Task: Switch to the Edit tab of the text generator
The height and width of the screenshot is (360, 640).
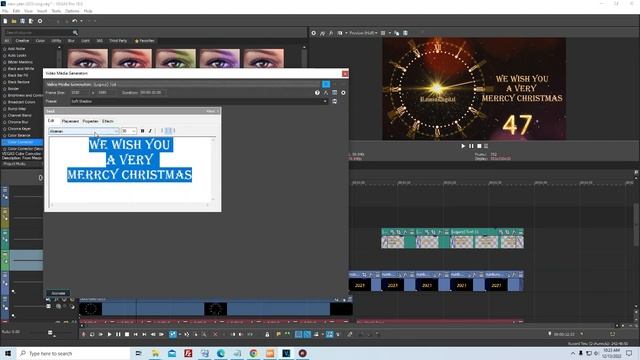Action: [x=51, y=121]
